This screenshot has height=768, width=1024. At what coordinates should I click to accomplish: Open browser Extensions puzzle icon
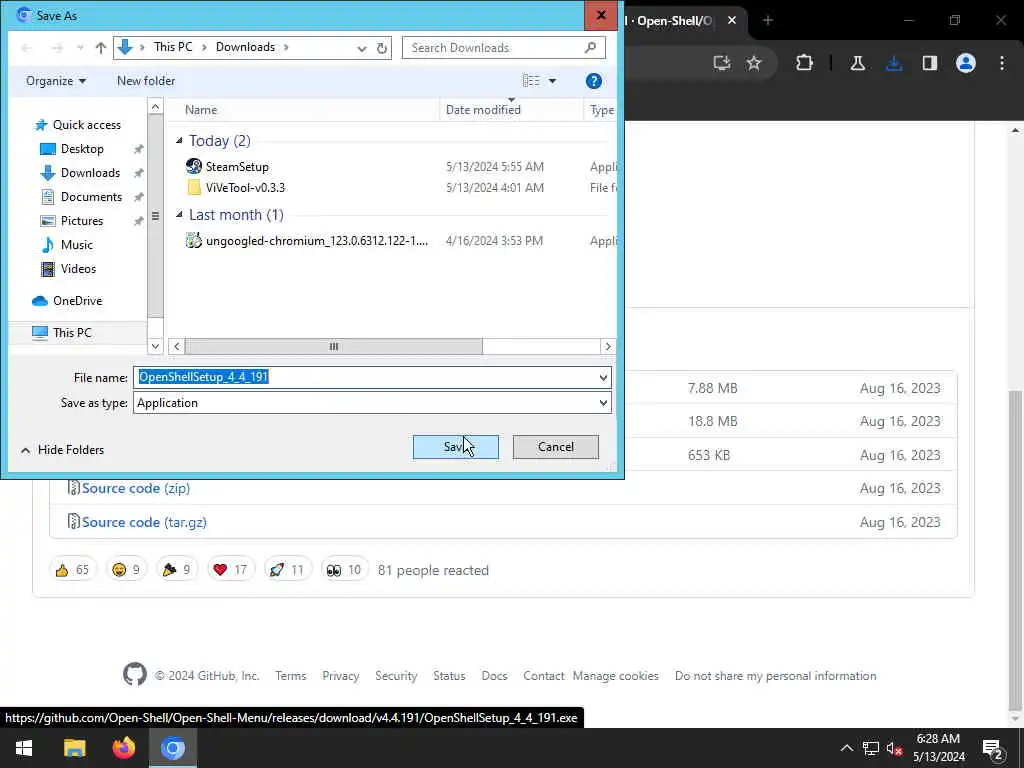click(x=805, y=63)
